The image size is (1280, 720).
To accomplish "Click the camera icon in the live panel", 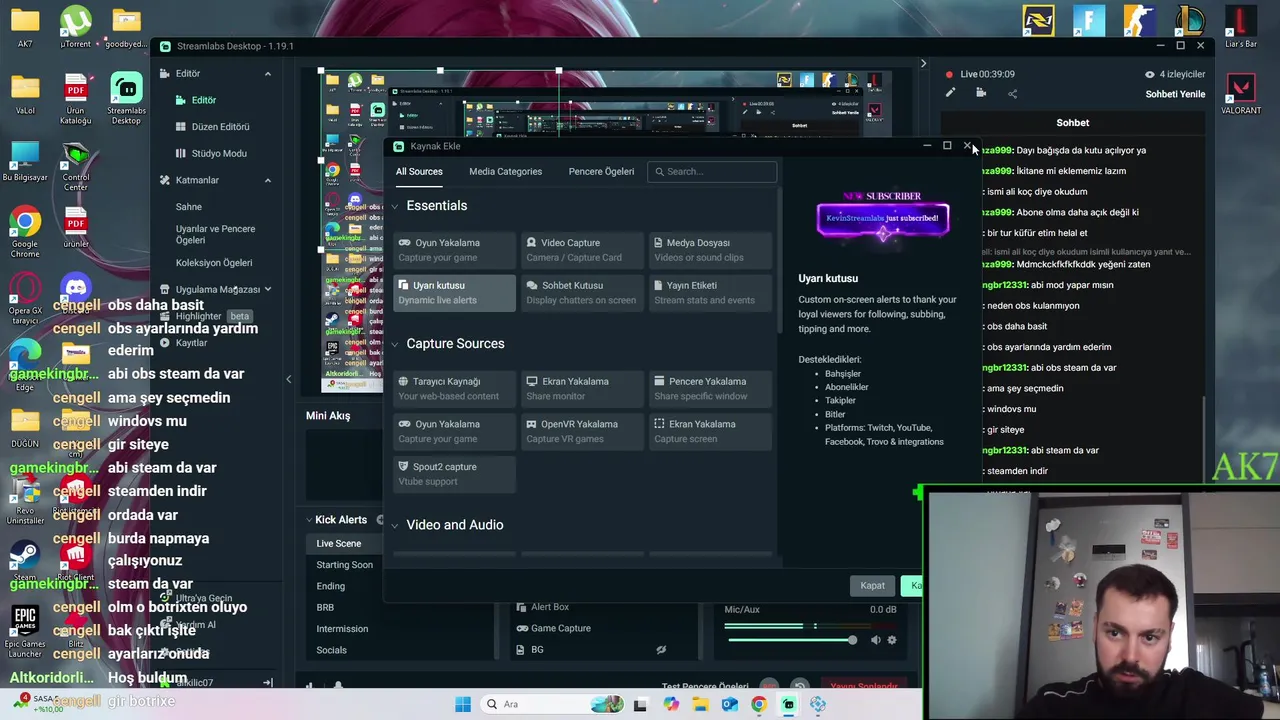I will click(981, 93).
